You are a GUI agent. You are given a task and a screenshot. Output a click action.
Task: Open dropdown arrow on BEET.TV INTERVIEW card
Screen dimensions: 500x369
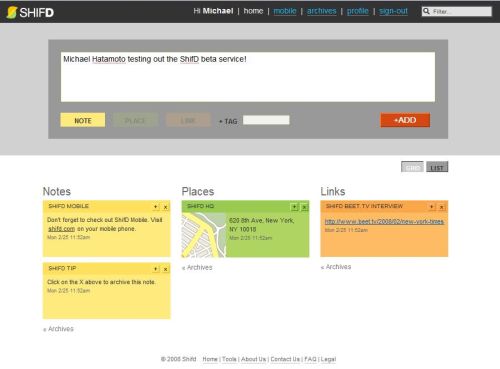pos(432,207)
